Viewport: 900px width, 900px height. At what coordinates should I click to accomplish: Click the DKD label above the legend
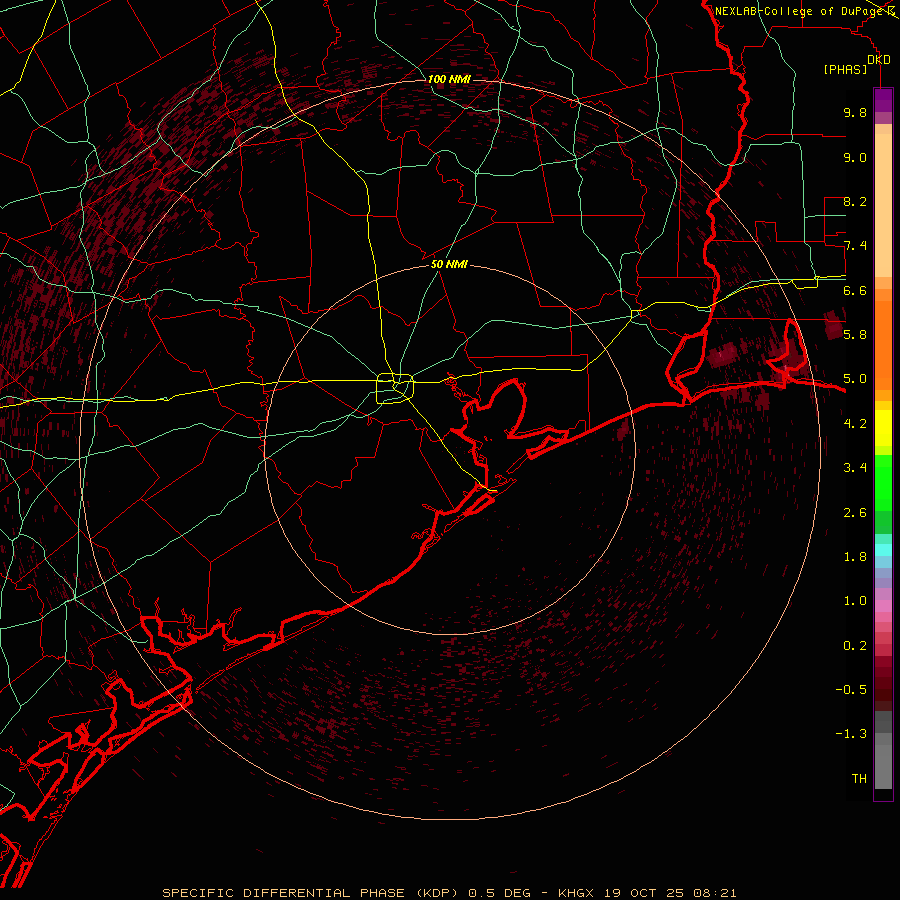point(879,60)
